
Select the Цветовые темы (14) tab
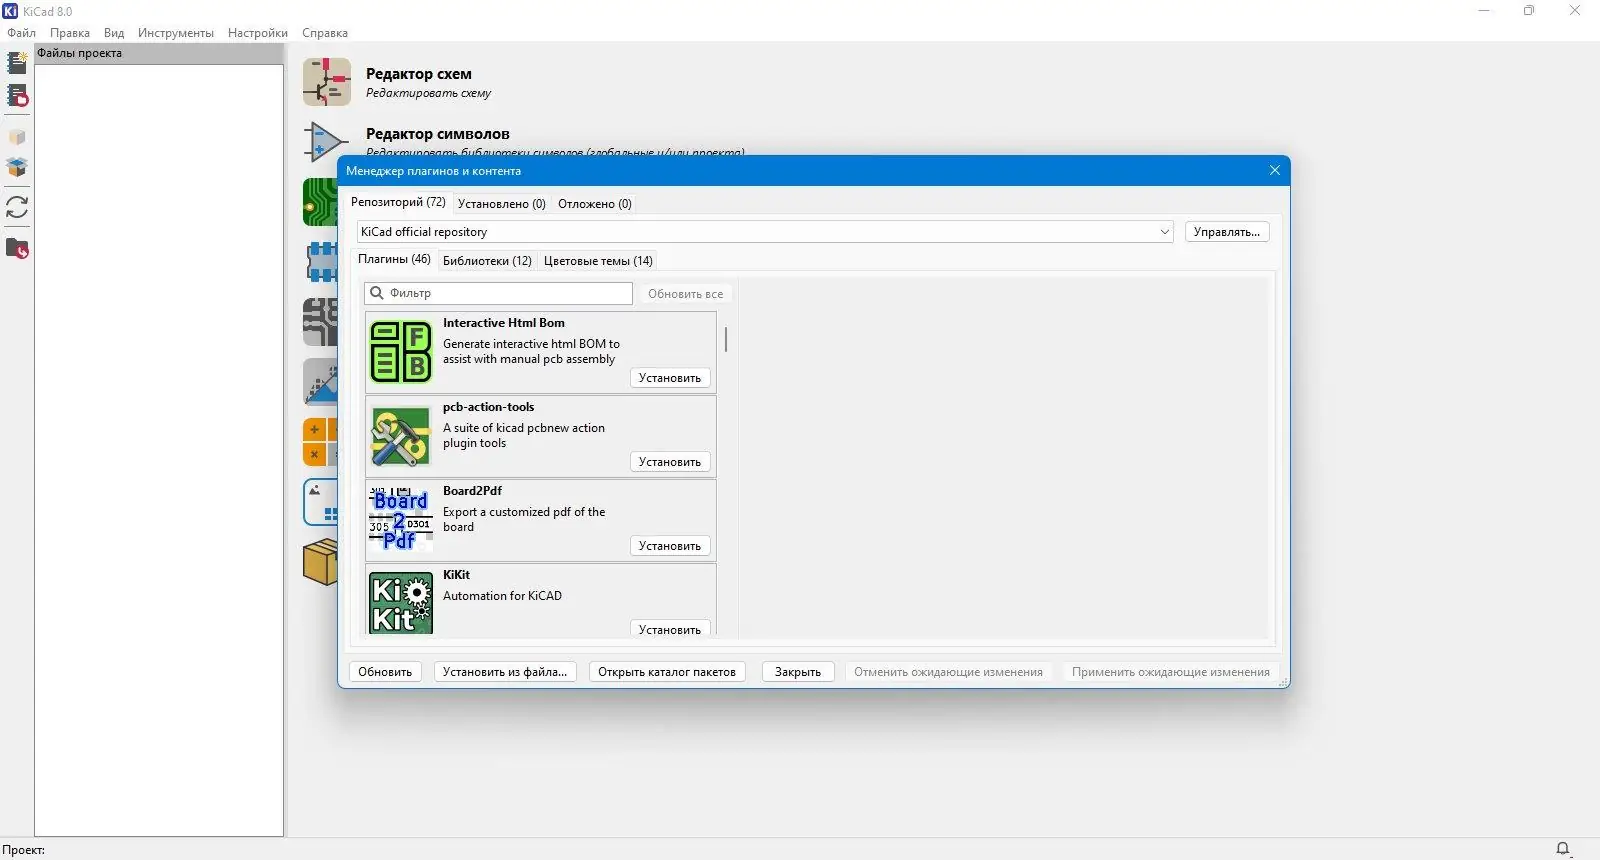pos(598,261)
